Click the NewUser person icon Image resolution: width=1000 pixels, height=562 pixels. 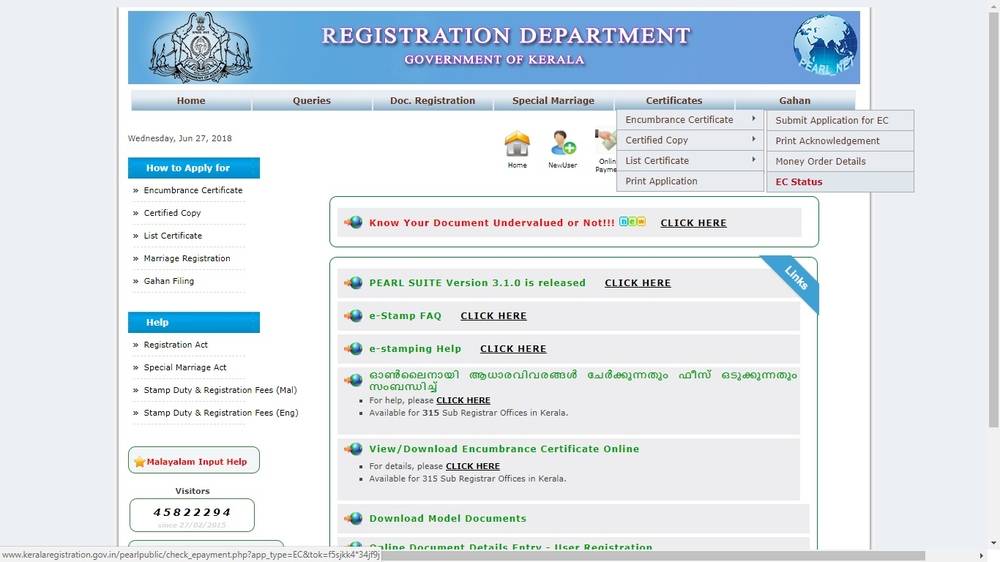(563, 143)
